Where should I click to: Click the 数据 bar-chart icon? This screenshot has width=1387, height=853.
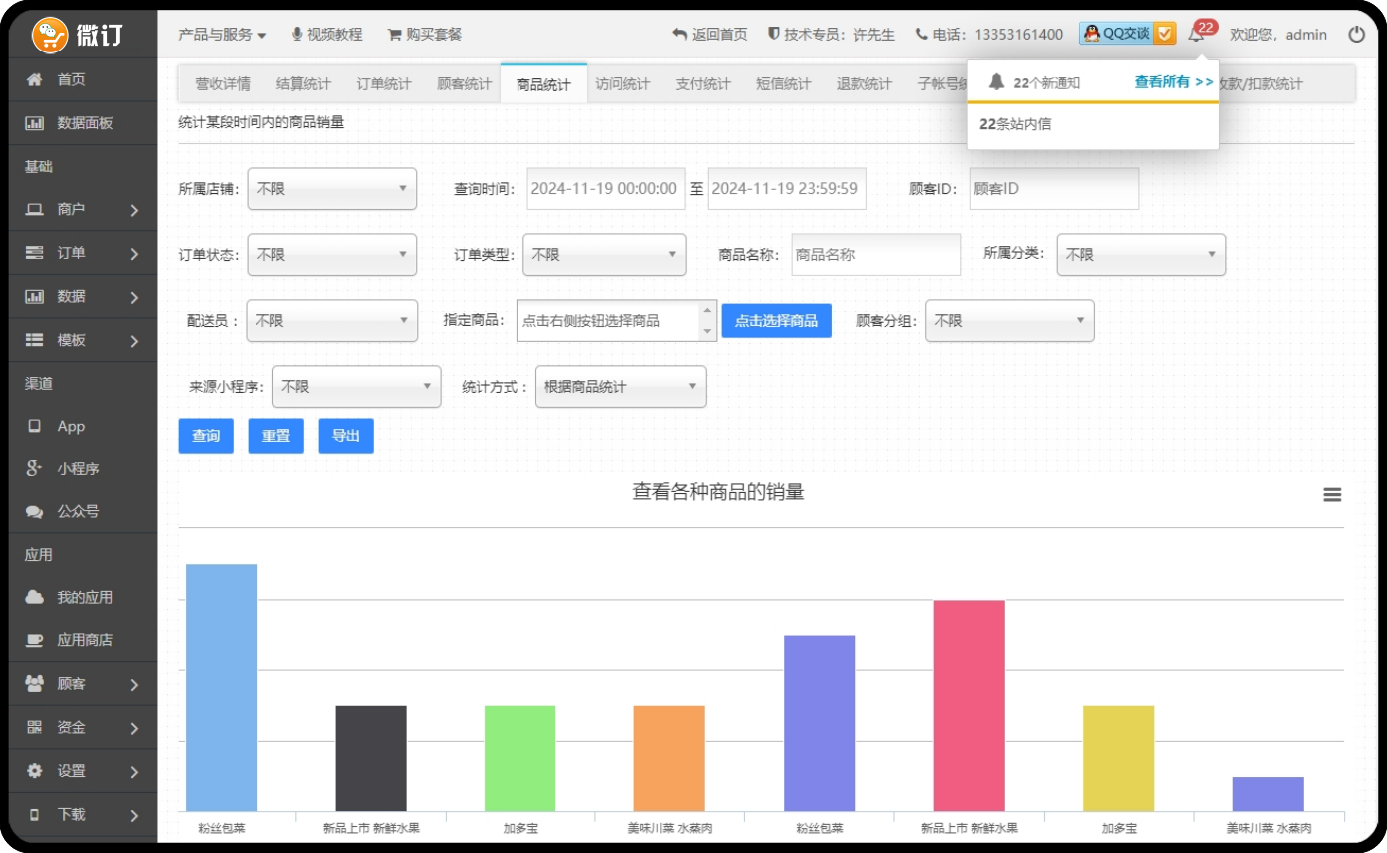click(x=35, y=296)
